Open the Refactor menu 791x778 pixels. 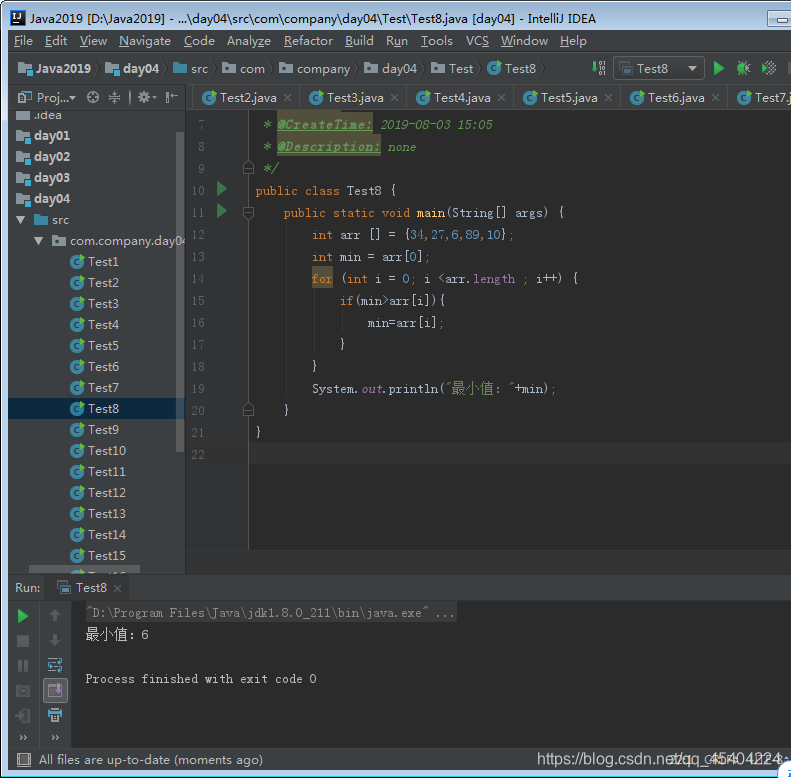308,41
